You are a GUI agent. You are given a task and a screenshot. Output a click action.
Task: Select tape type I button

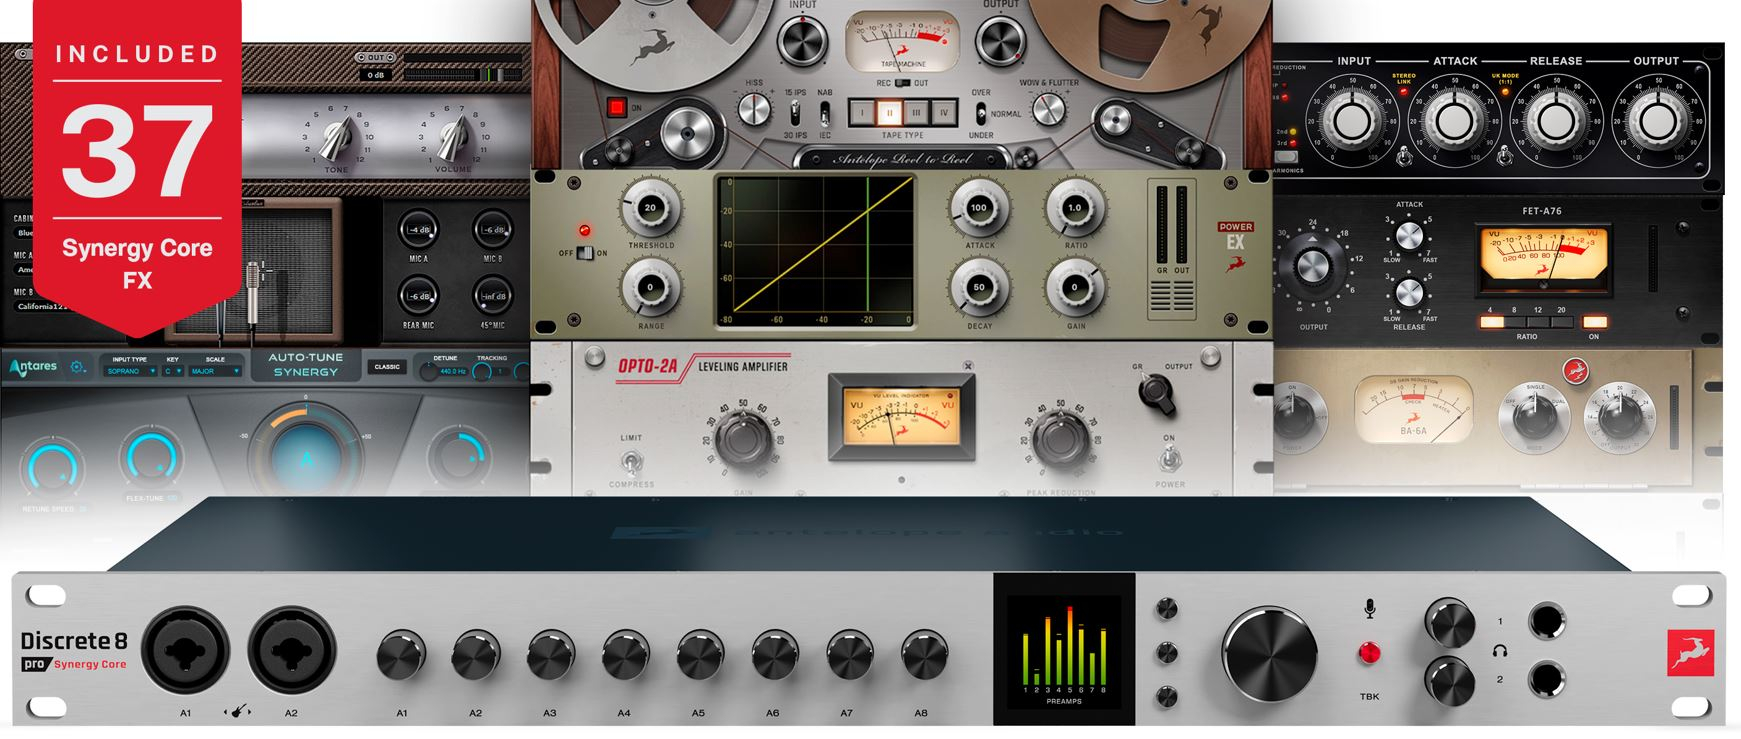pos(862,113)
